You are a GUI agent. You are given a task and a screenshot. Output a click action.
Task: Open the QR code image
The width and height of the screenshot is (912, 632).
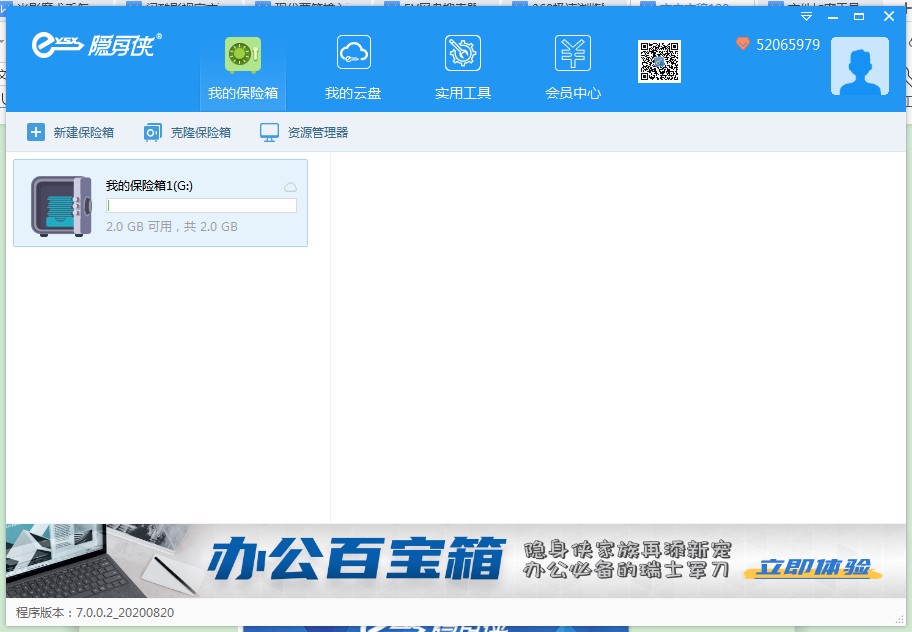click(659, 61)
